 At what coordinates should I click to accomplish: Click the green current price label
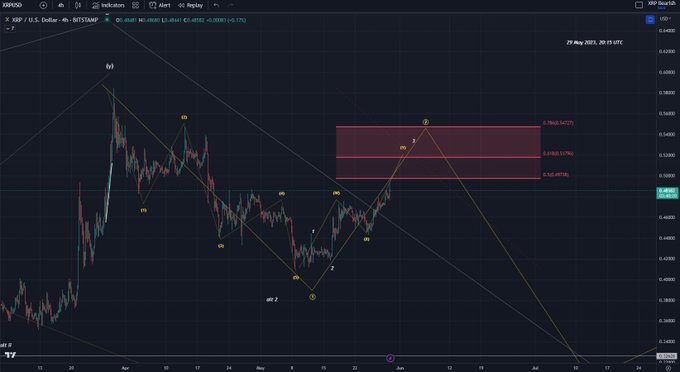tap(667, 193)
